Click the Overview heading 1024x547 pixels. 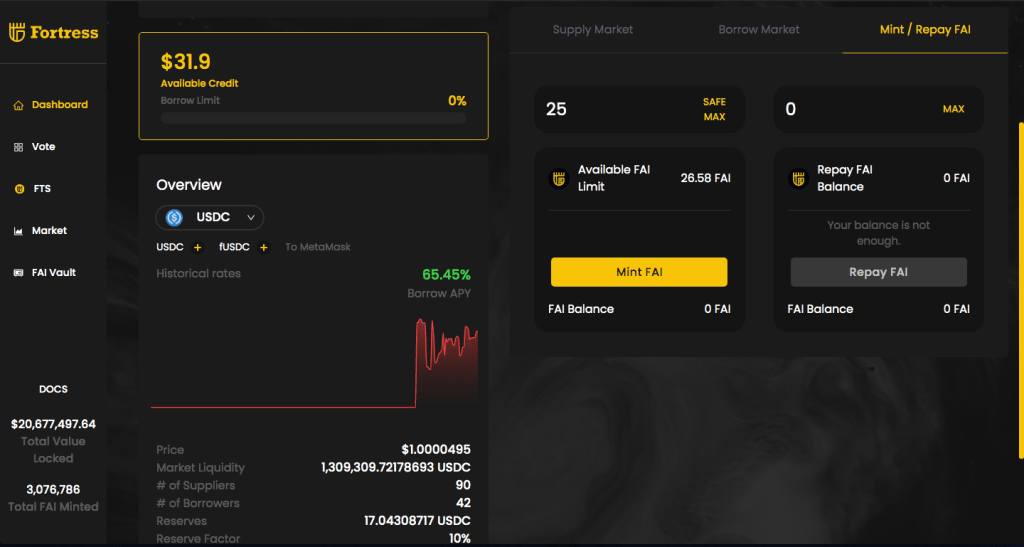[189, 185]
